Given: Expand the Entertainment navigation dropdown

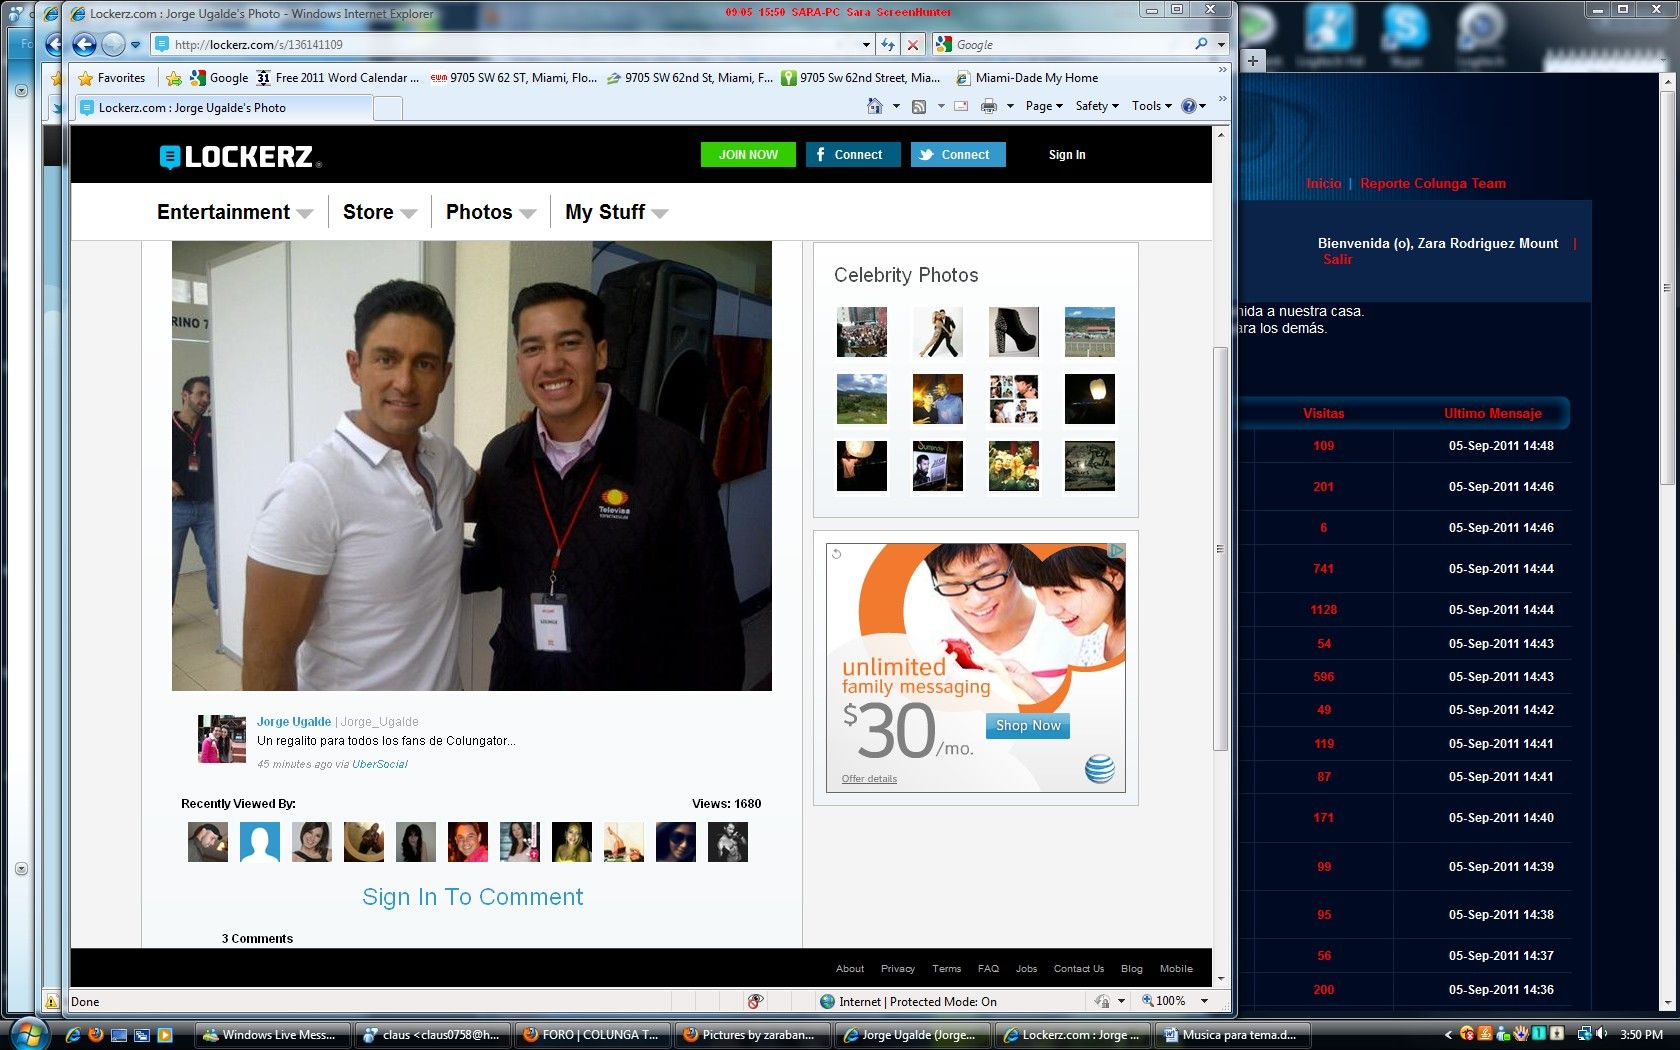Looking at the screenshot, I should [x=234, y=212].
